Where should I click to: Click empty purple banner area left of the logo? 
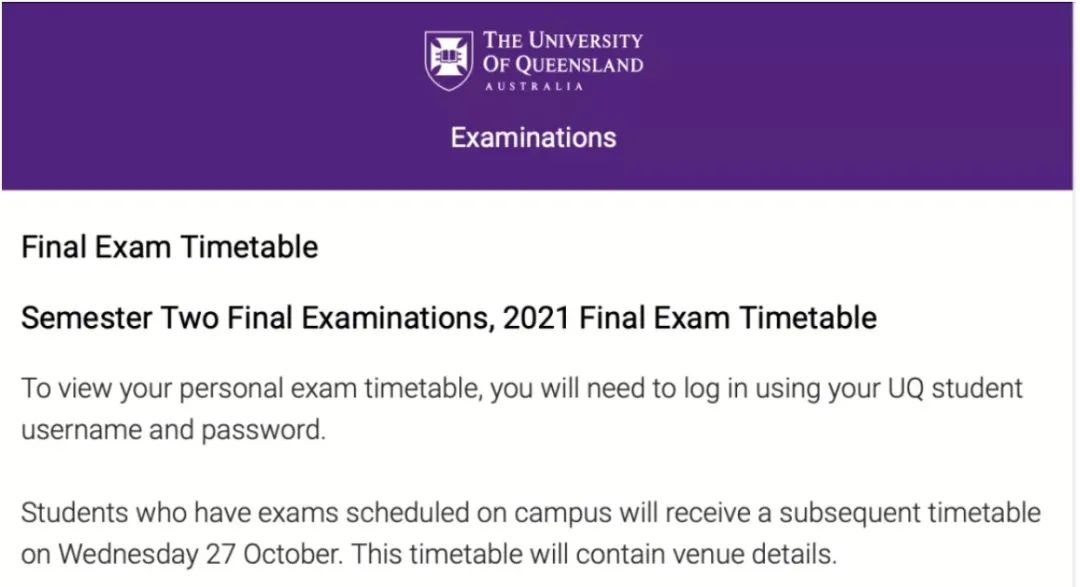click(x=207, y=96)
